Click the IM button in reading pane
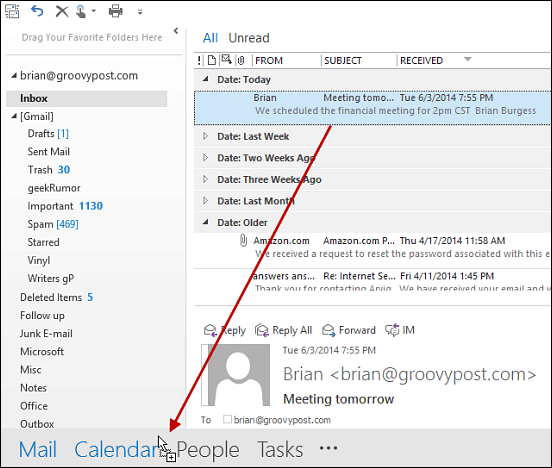The image size is (552, 468). (400, 330)
